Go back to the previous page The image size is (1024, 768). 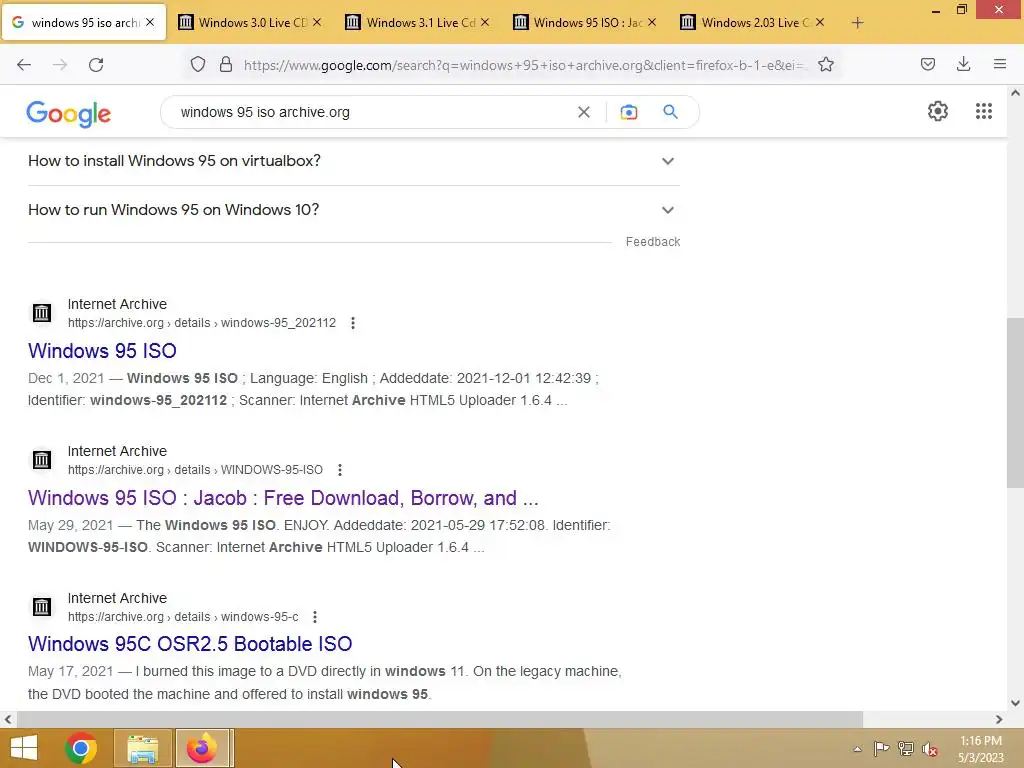(x=24, y=65)
